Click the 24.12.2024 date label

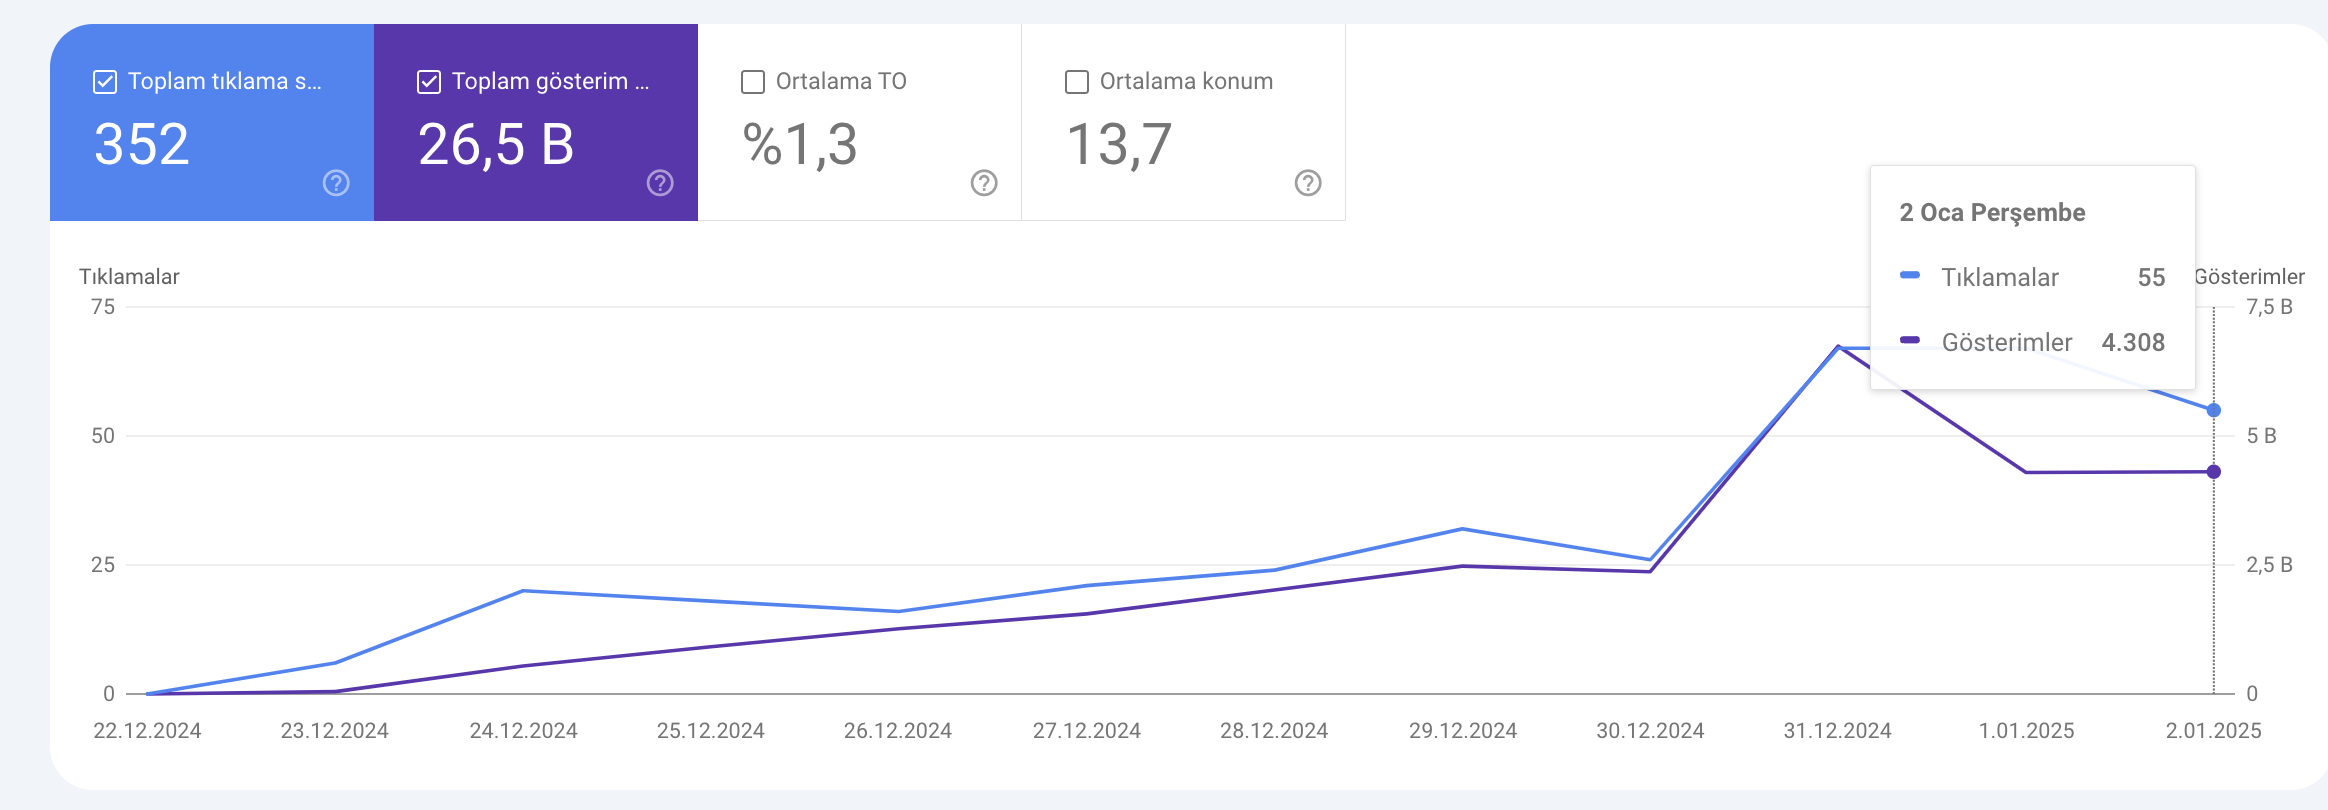[x=524, y=731]
